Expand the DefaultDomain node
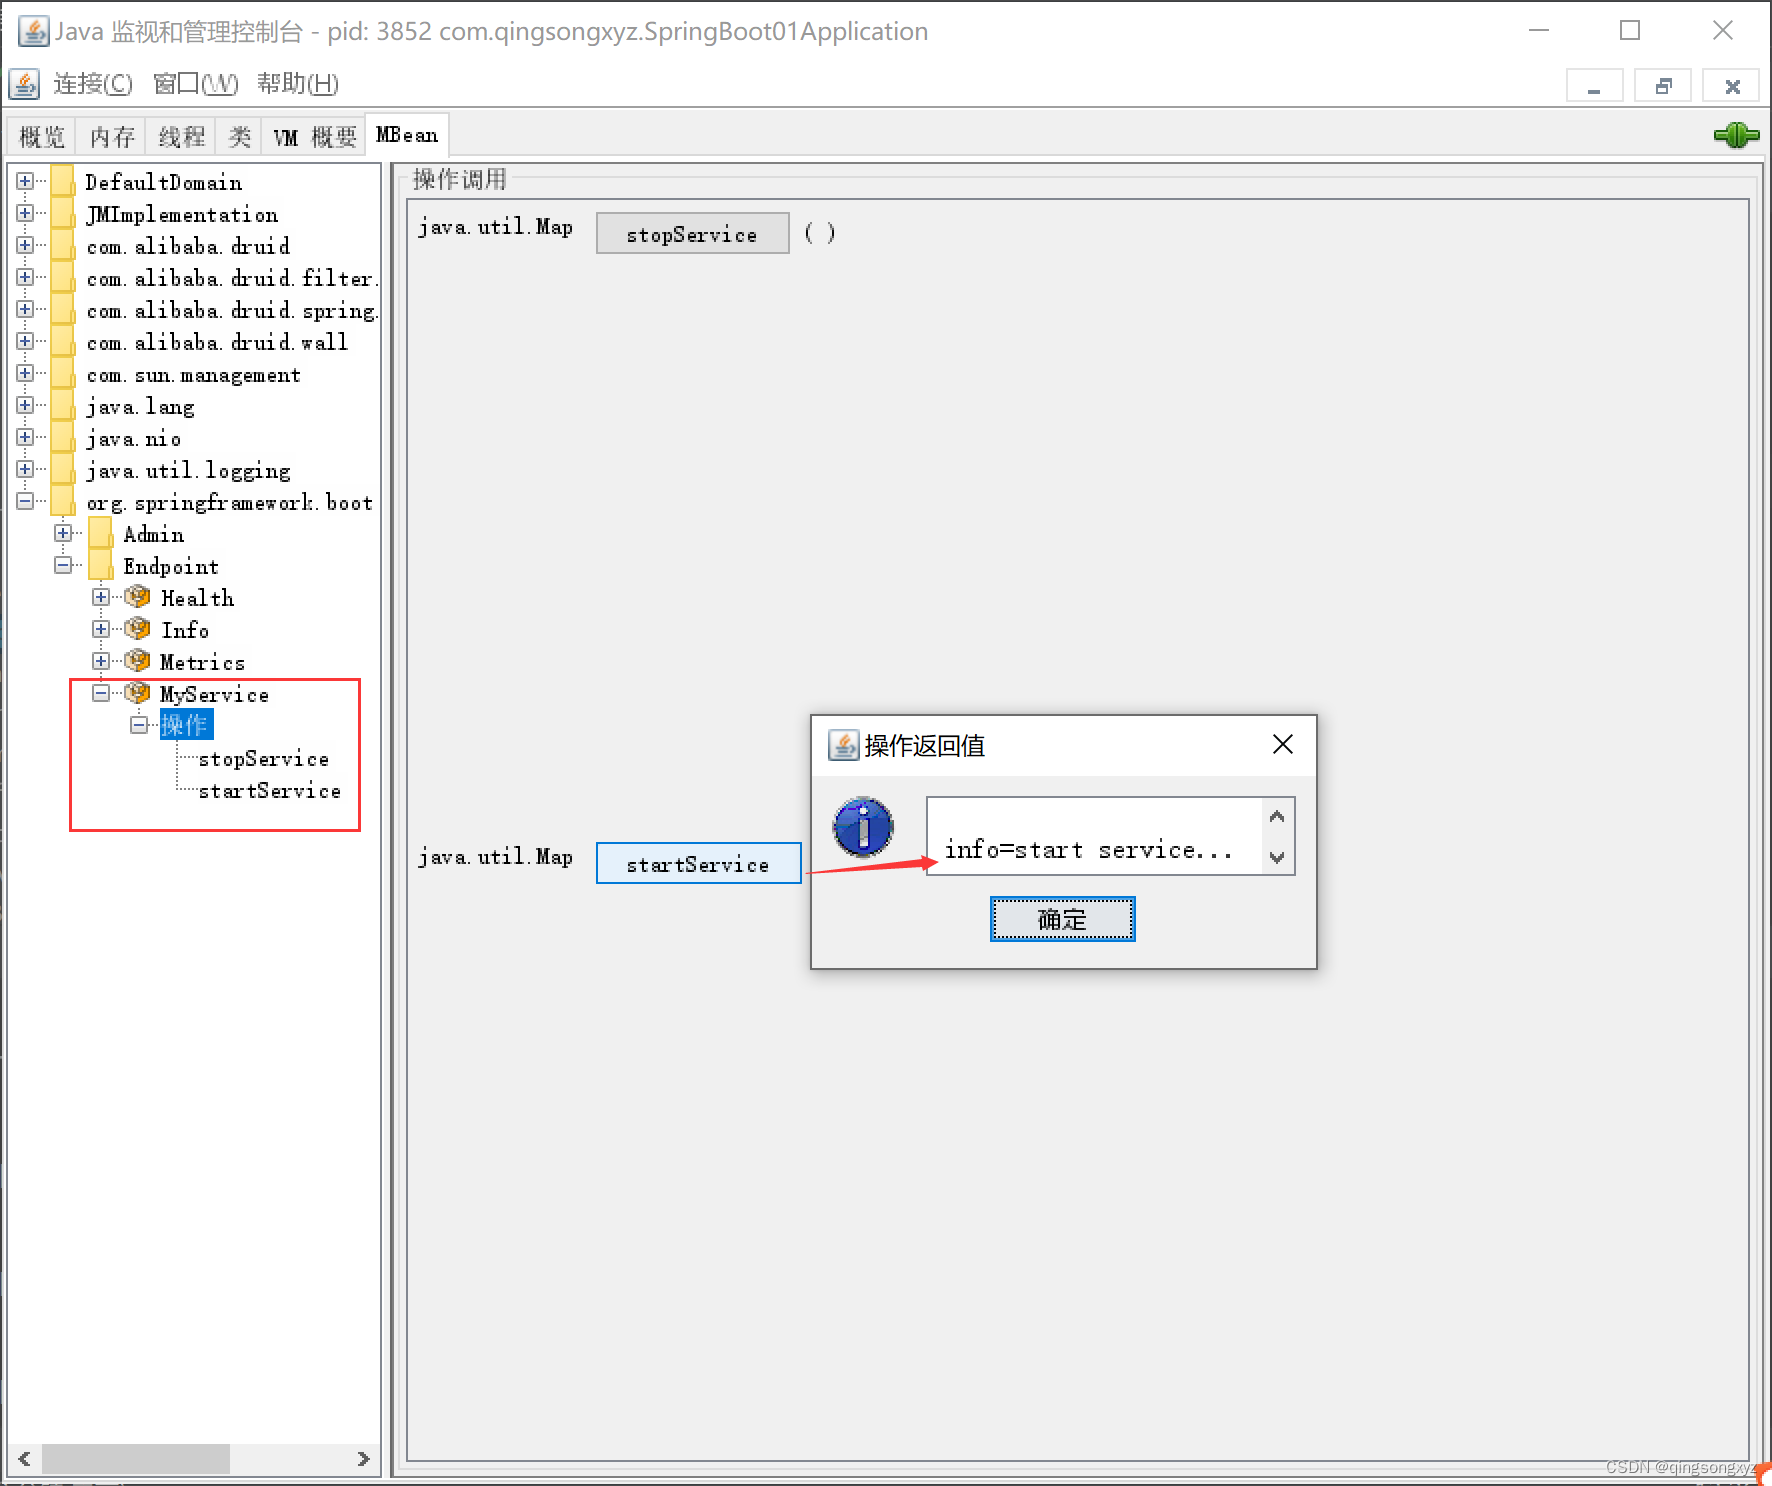Viewport: 1772px width, 1486px height. pyautogui.click(x=25, y=181)
